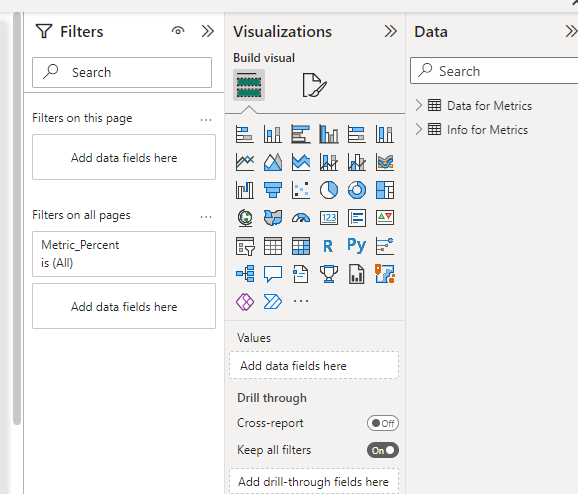This screenshot has height=494, width=578.
Task: Select the ribbon chart visual
Action: pos(385,162)
